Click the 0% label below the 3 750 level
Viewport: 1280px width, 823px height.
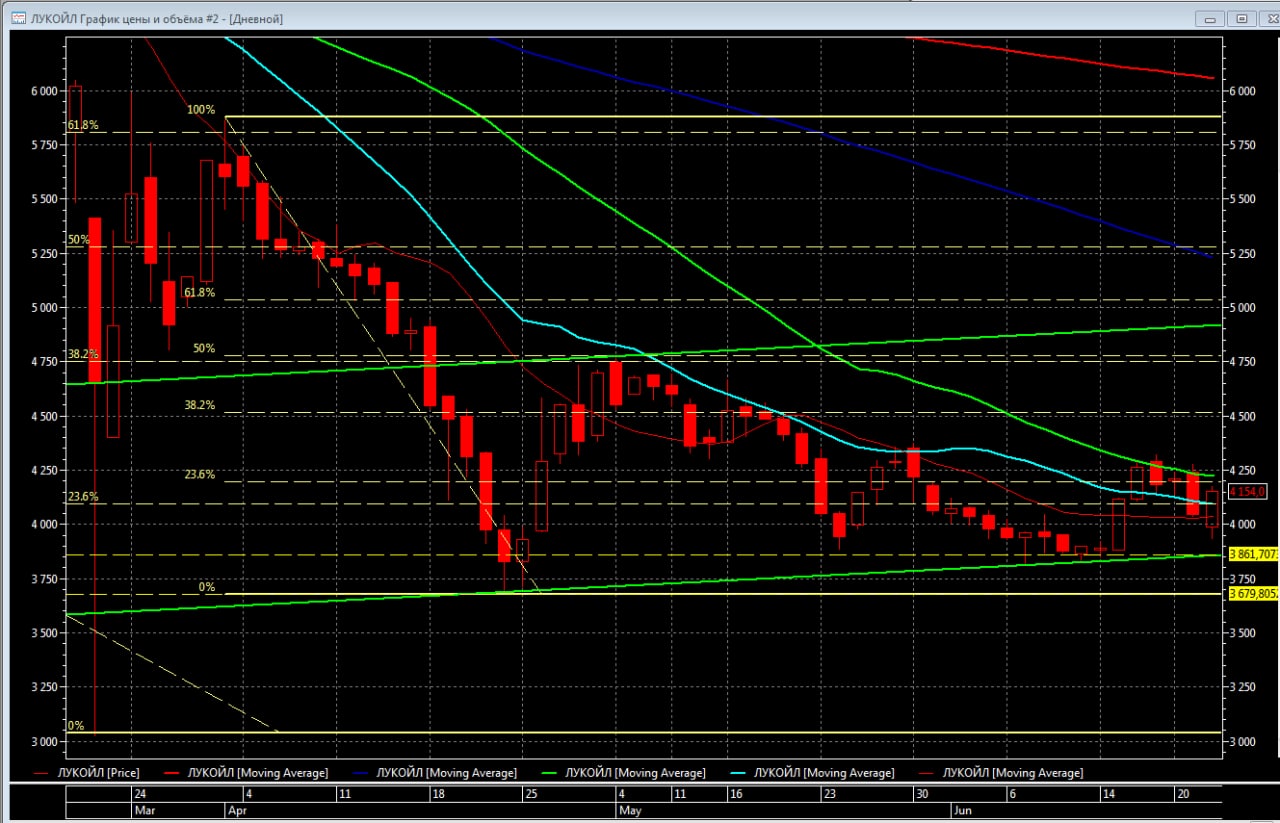(206, 587)
